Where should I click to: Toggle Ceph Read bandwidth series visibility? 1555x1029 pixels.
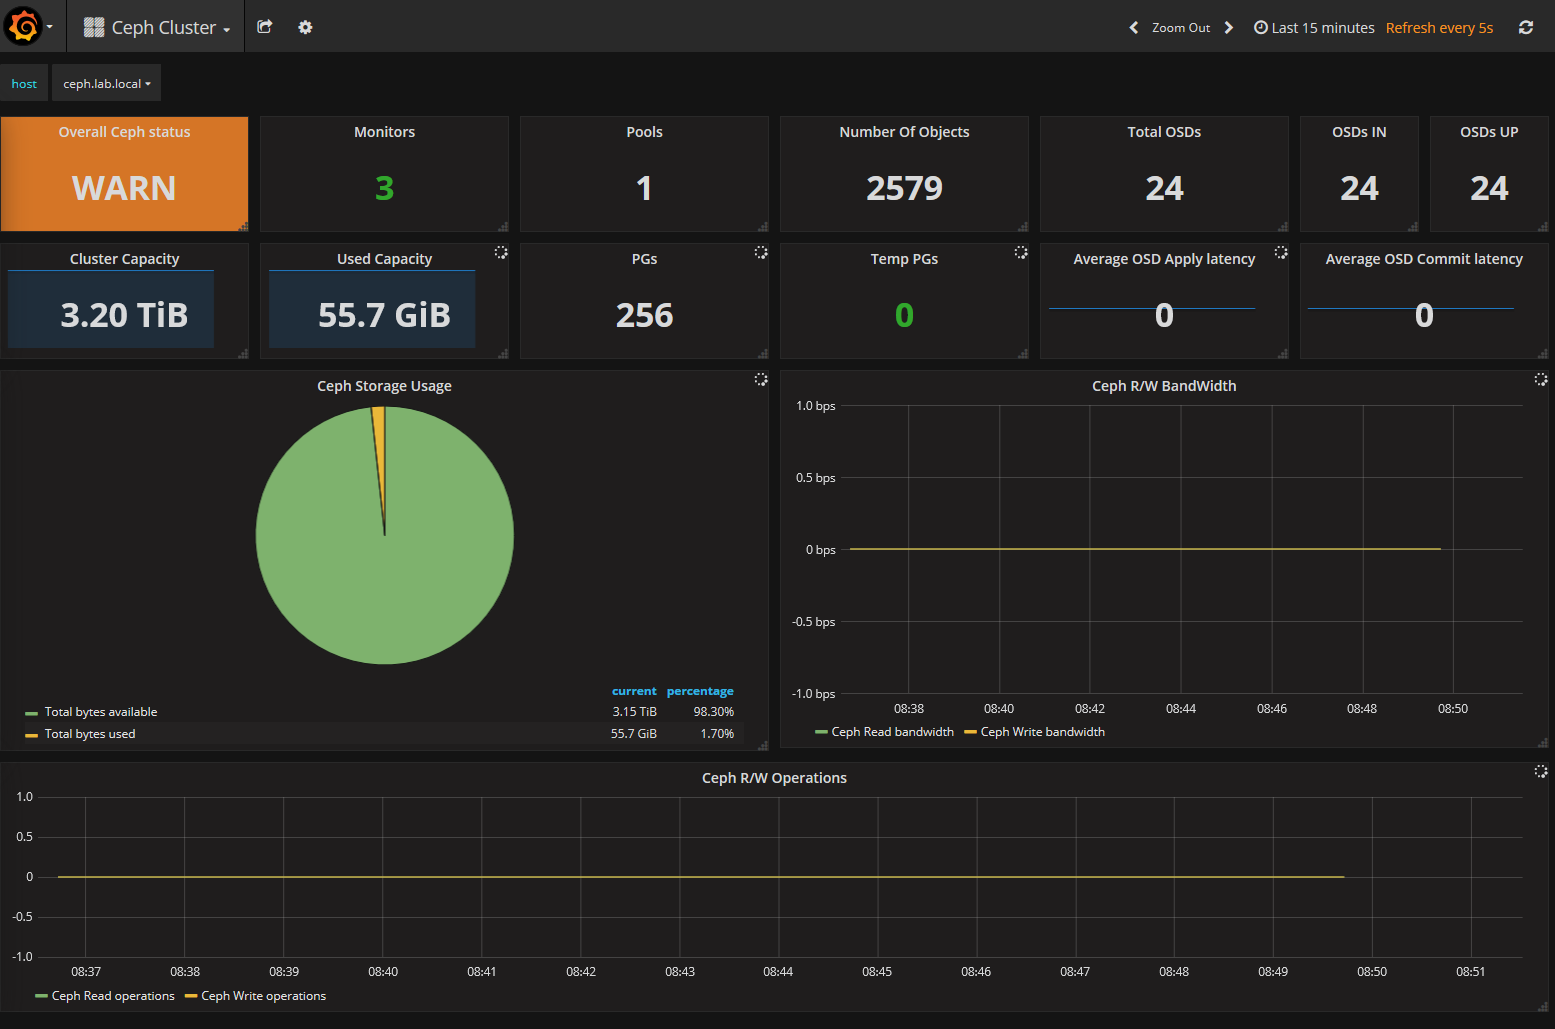click(892, 732)
